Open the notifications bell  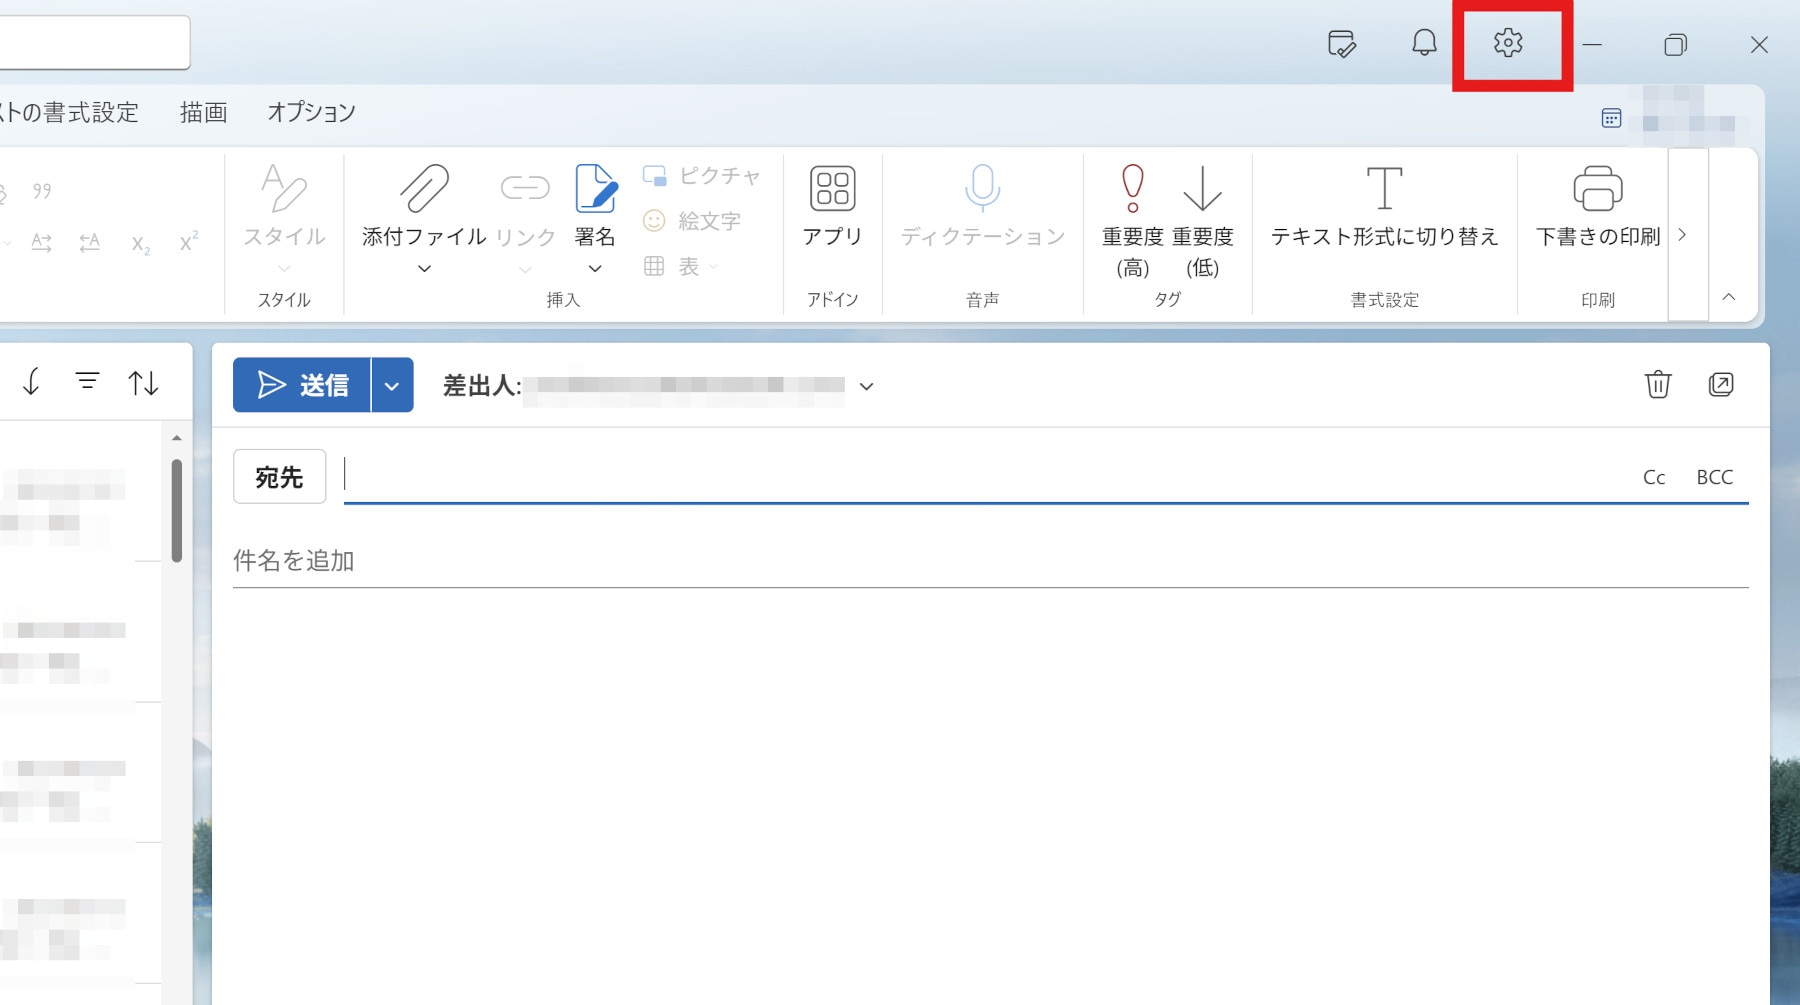tap(1424, 43)
